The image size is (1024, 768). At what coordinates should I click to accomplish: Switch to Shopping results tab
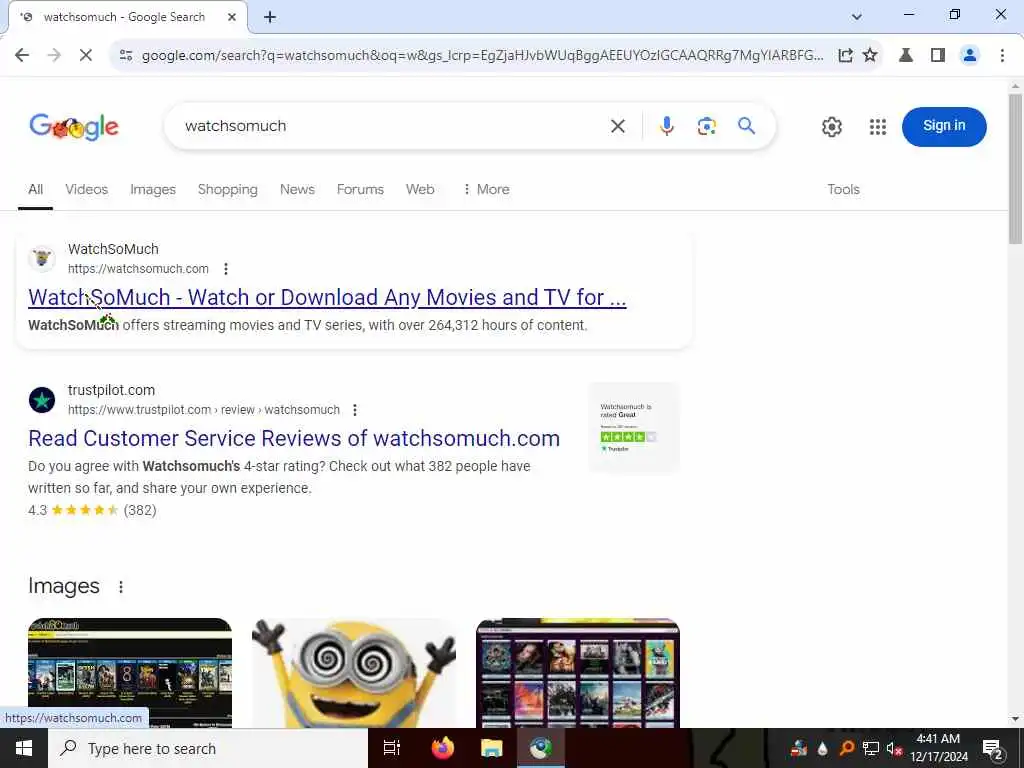pyautogui.click(x=227, y=189)
